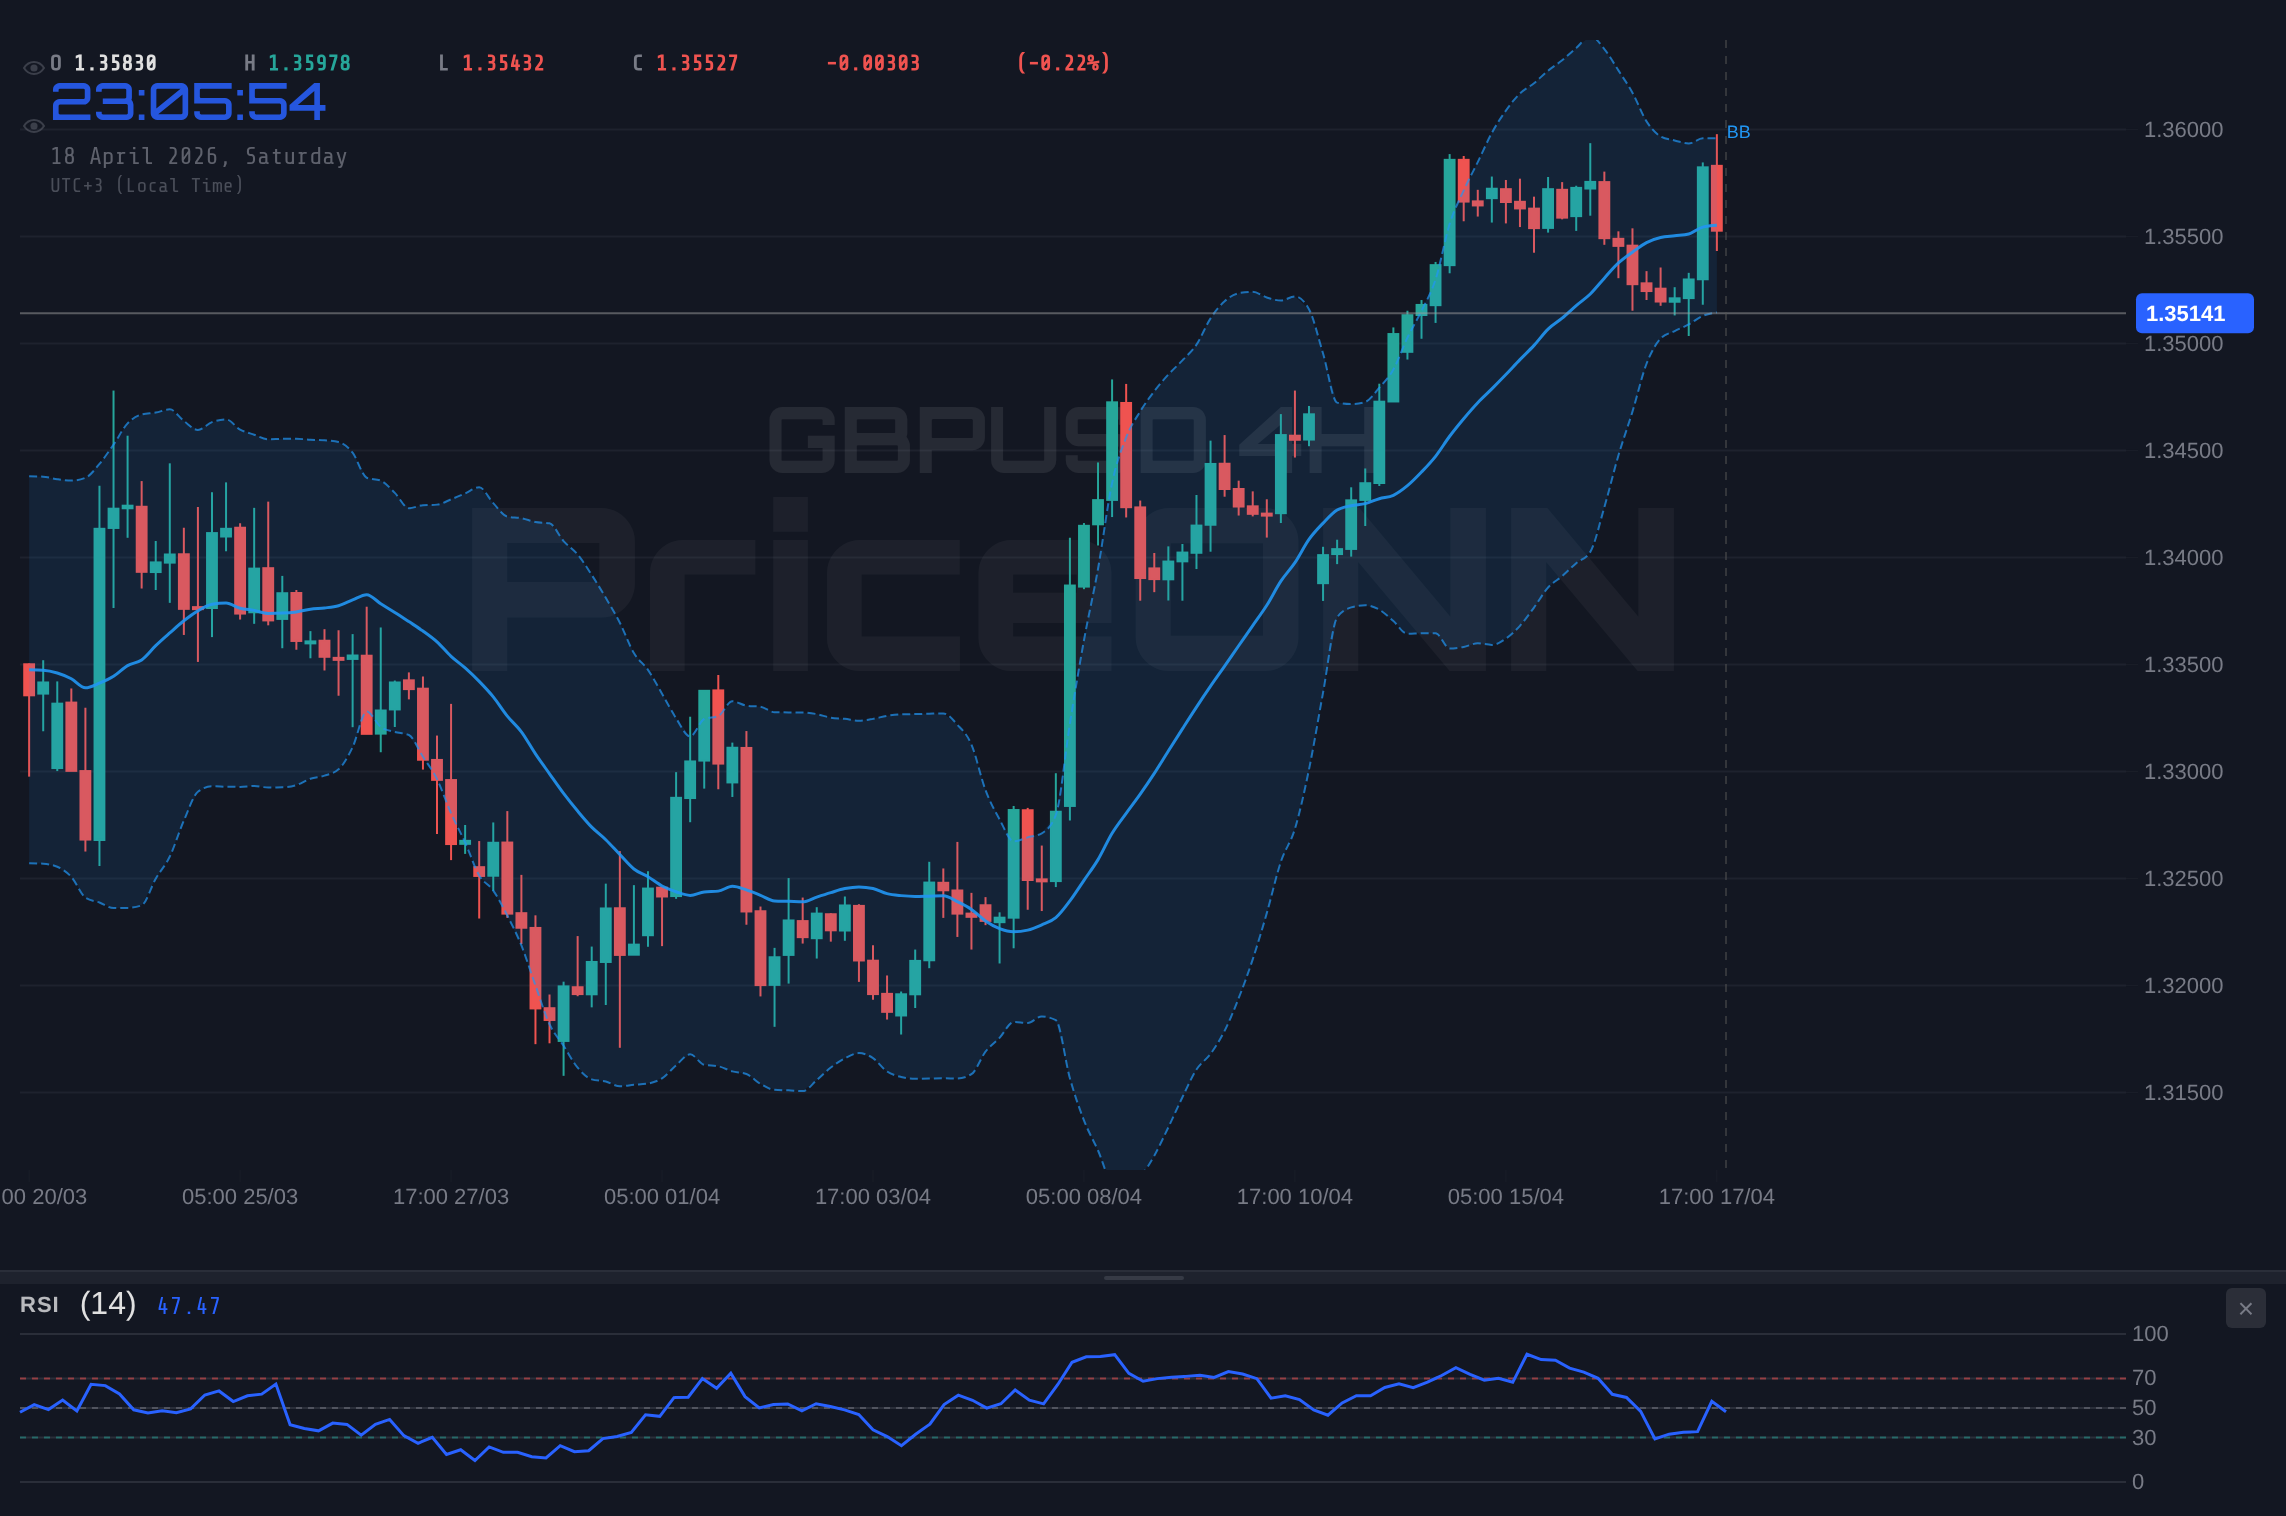
Task: Click the 1.33000 price axis label
Action: click(x=2183, y=772)
